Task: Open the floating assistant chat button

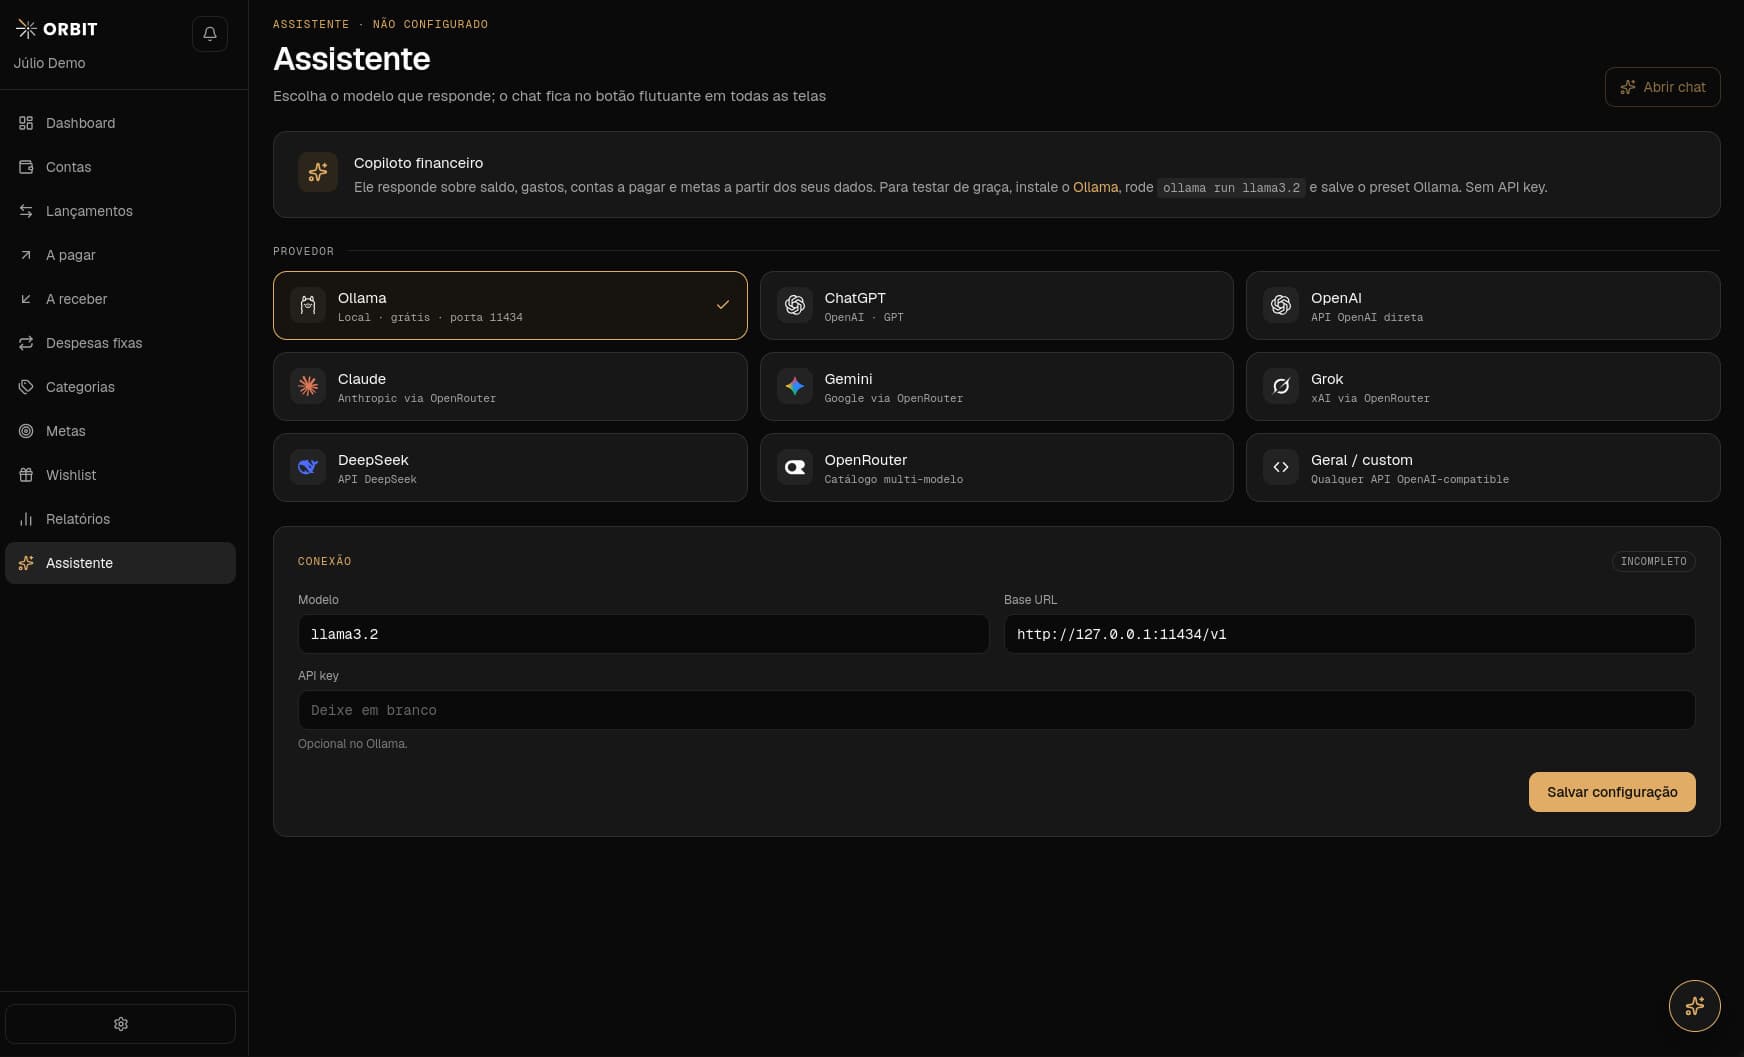Action: [x=1694, y=1005]
